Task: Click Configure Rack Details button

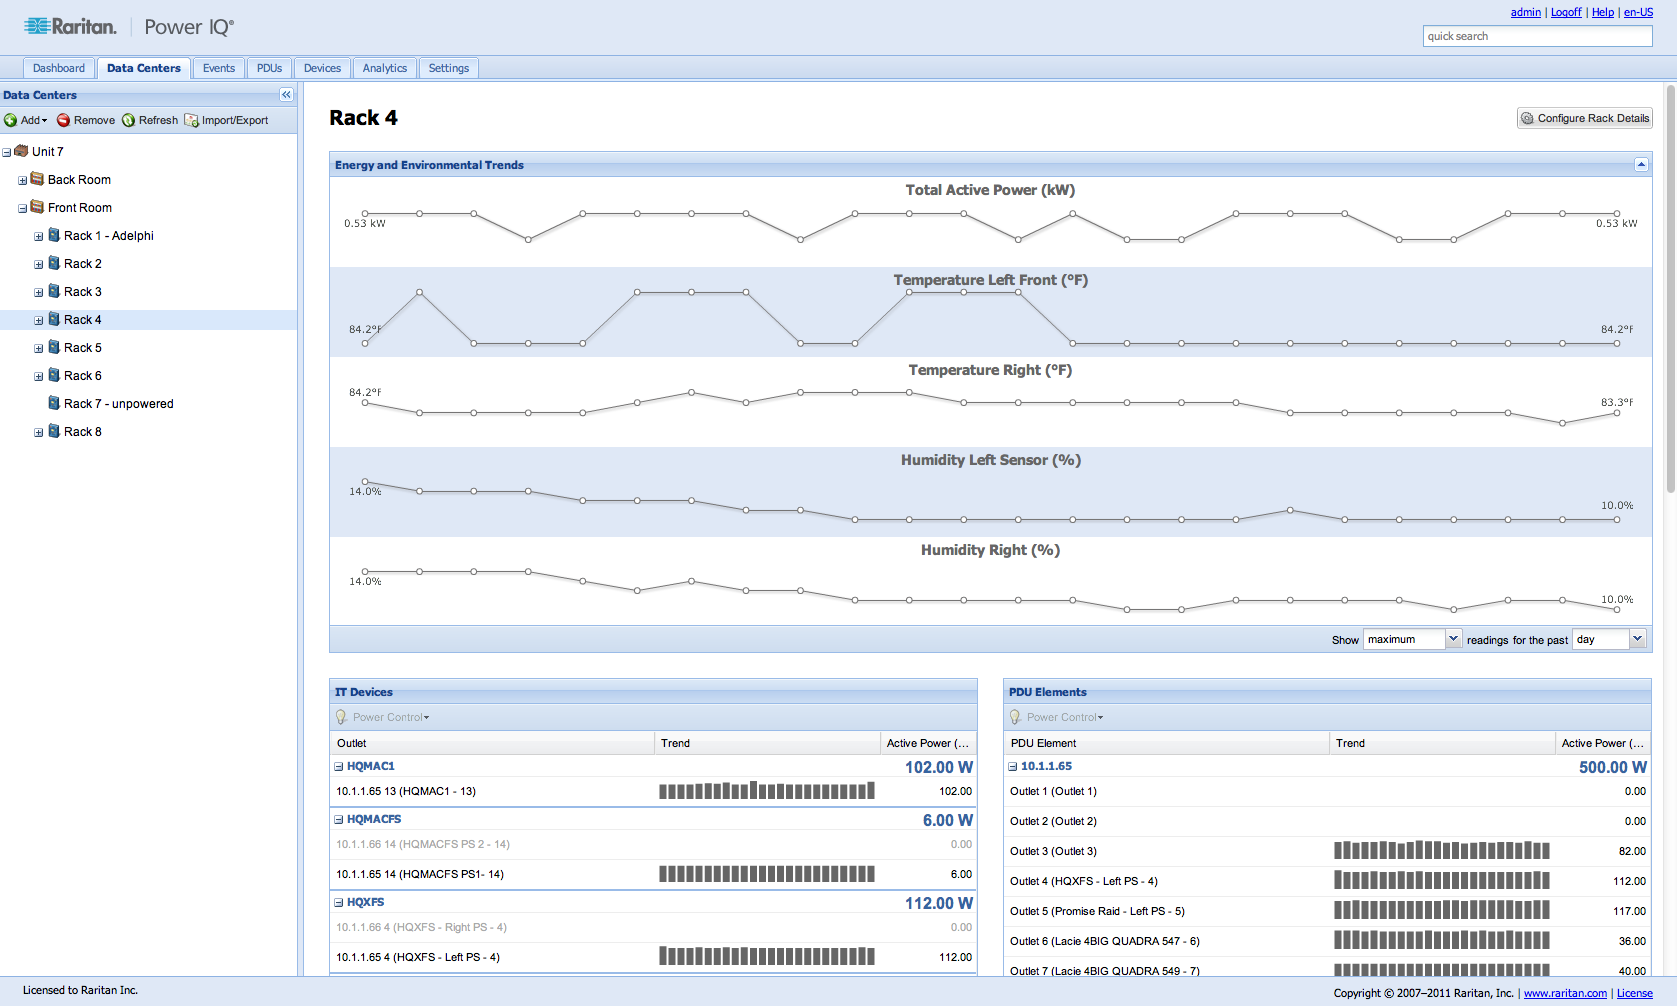Action: (x=1584, y=118)
